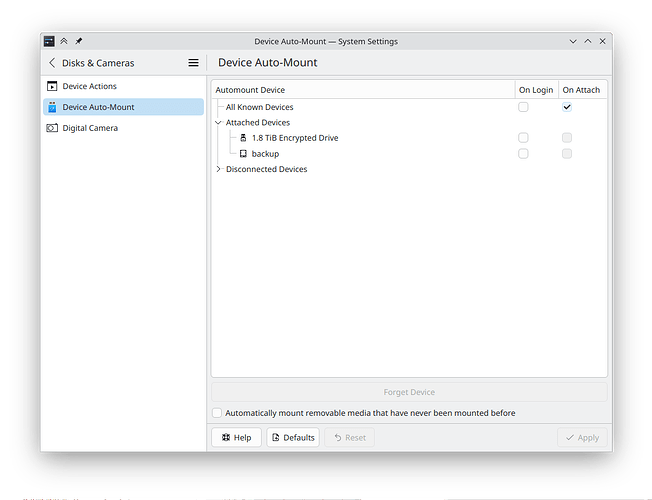
Task: Toggle On Login for All Known Devices
Action: tap(523, 107)
